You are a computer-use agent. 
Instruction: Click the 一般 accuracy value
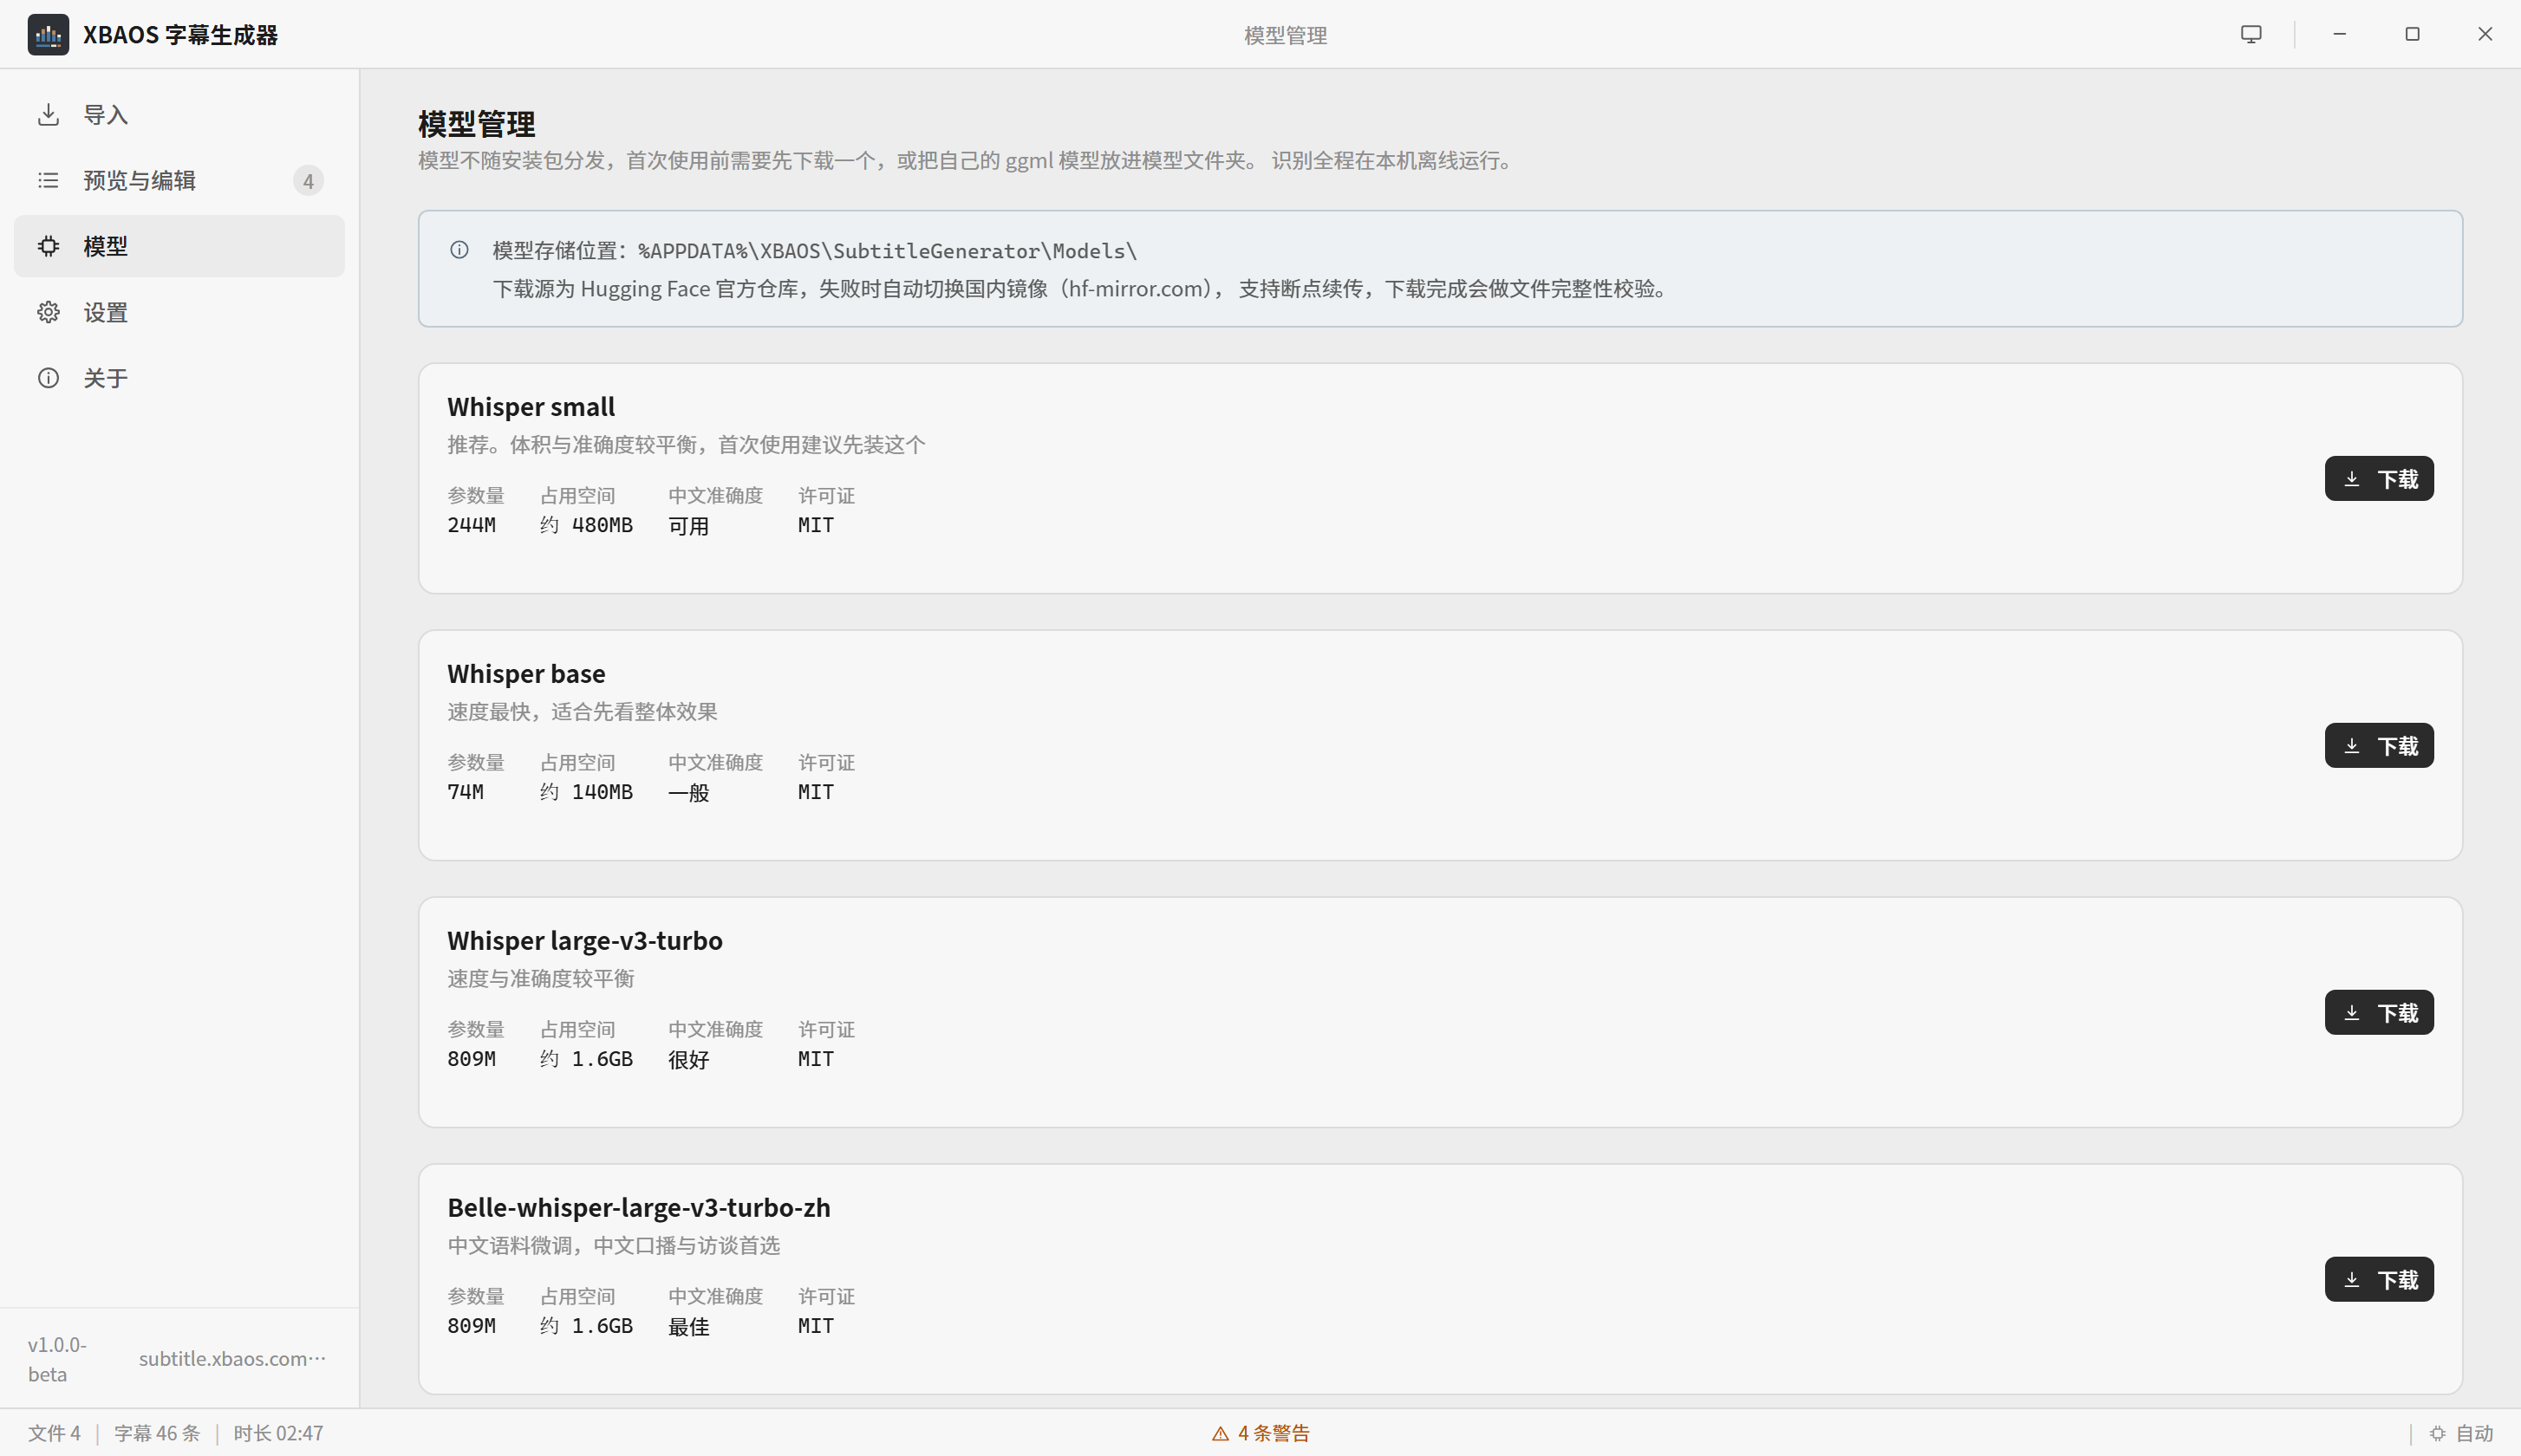click(689, 793)
